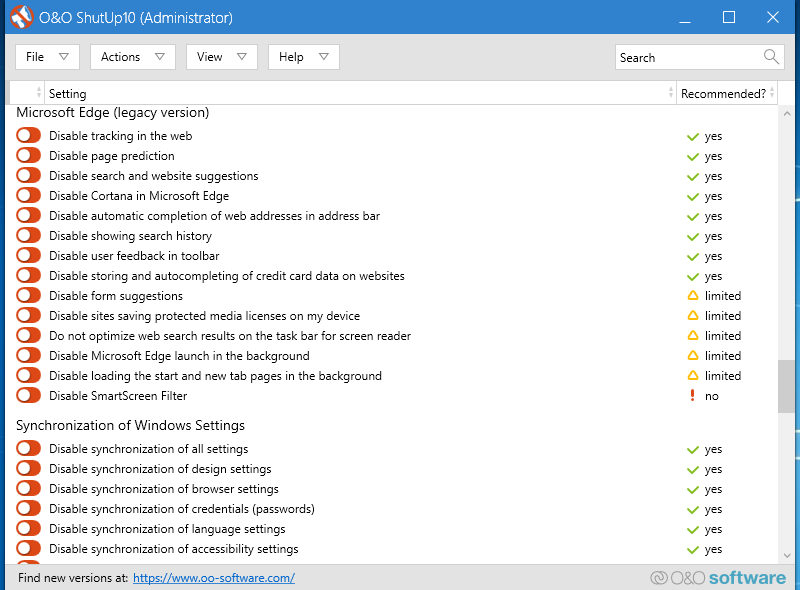Click yellow limited icon for screen reader optimization row

click(x=692, y=335)
